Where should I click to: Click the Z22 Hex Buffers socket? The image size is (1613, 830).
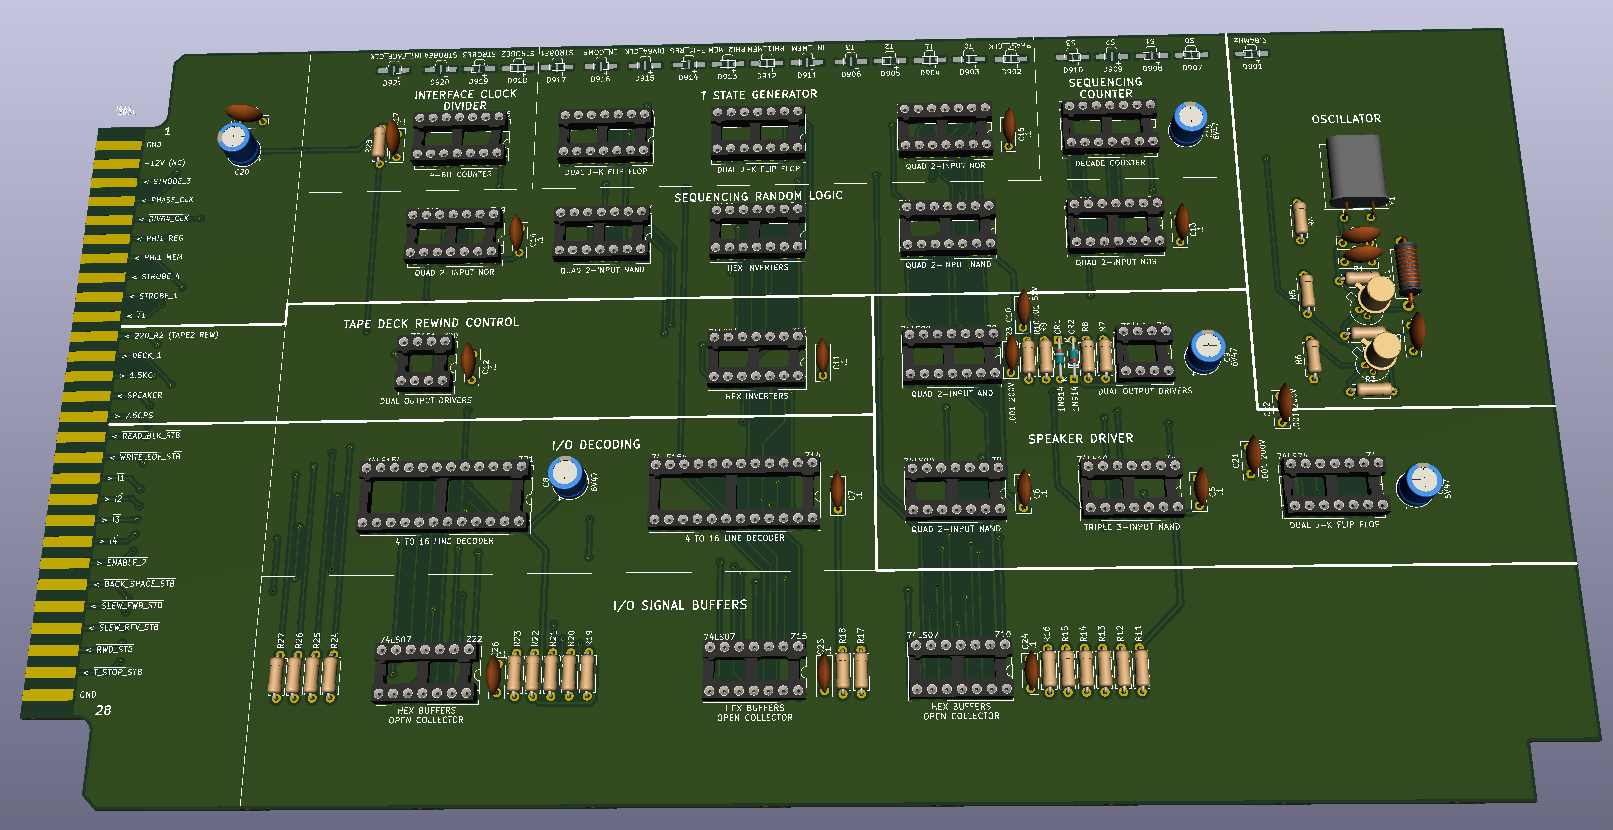coord(427,673)
